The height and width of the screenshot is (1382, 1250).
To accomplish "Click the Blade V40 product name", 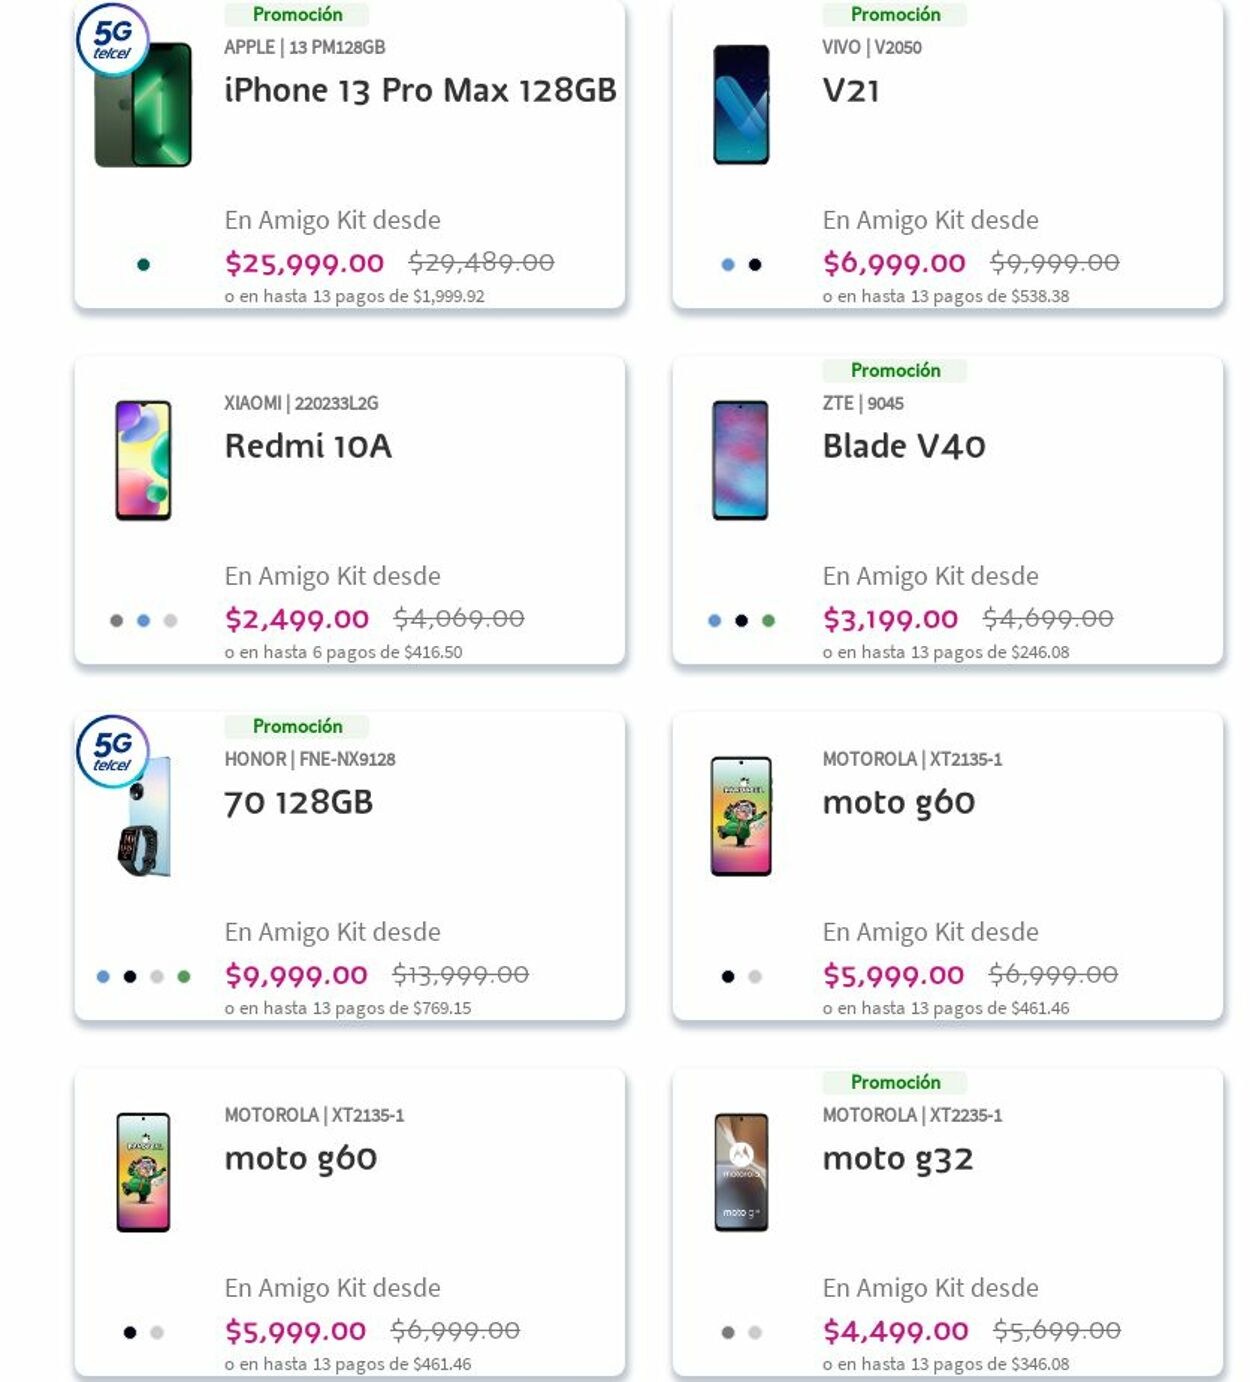I will click(x=904, y=446).
